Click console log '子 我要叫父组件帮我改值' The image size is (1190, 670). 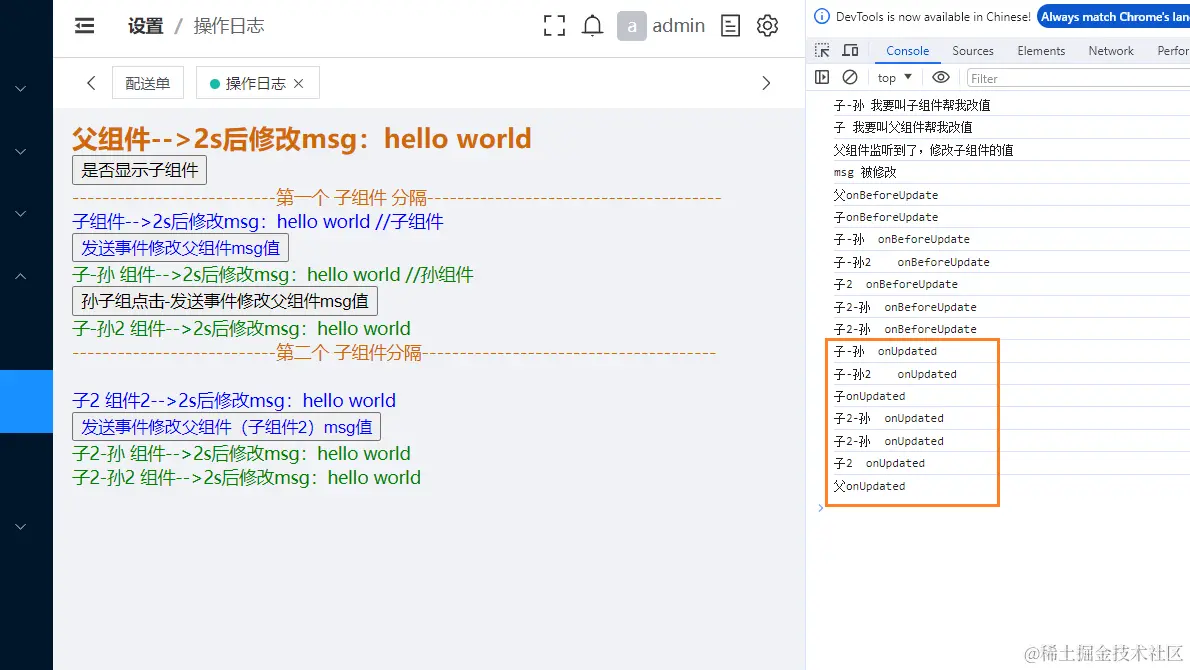[x=902, y=127]
